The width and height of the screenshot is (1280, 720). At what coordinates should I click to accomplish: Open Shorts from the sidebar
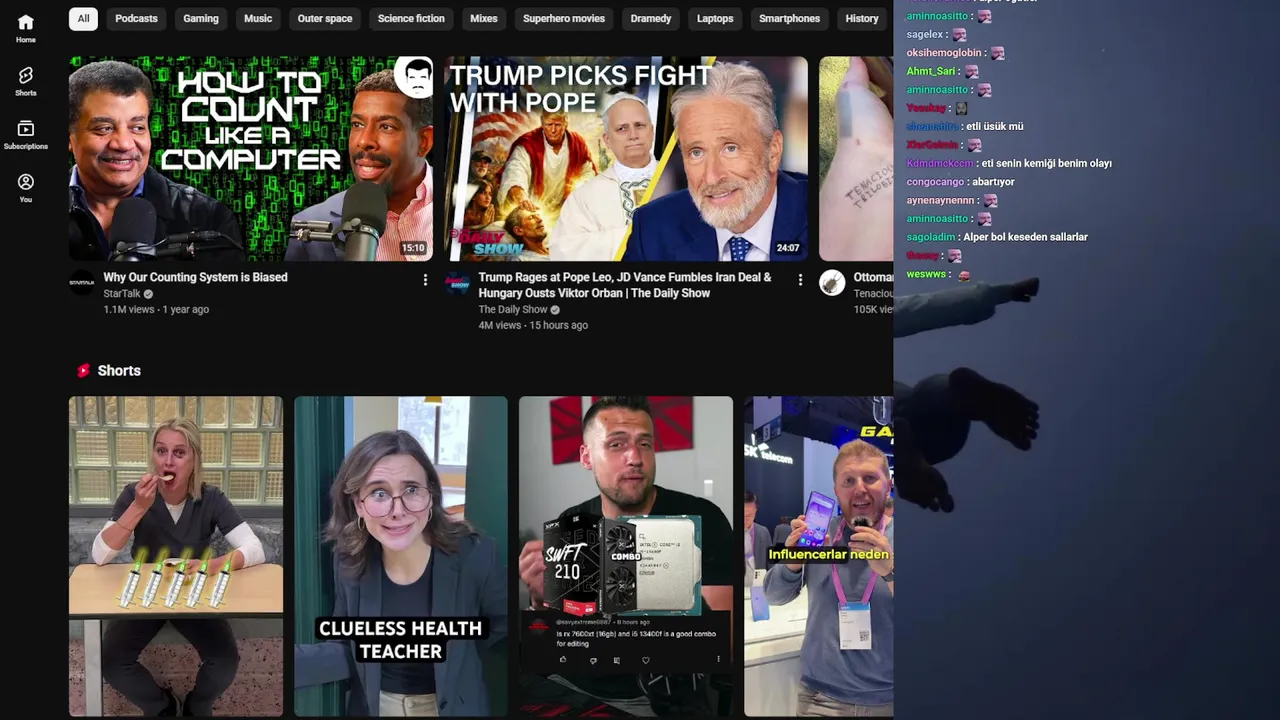(26, 81)
